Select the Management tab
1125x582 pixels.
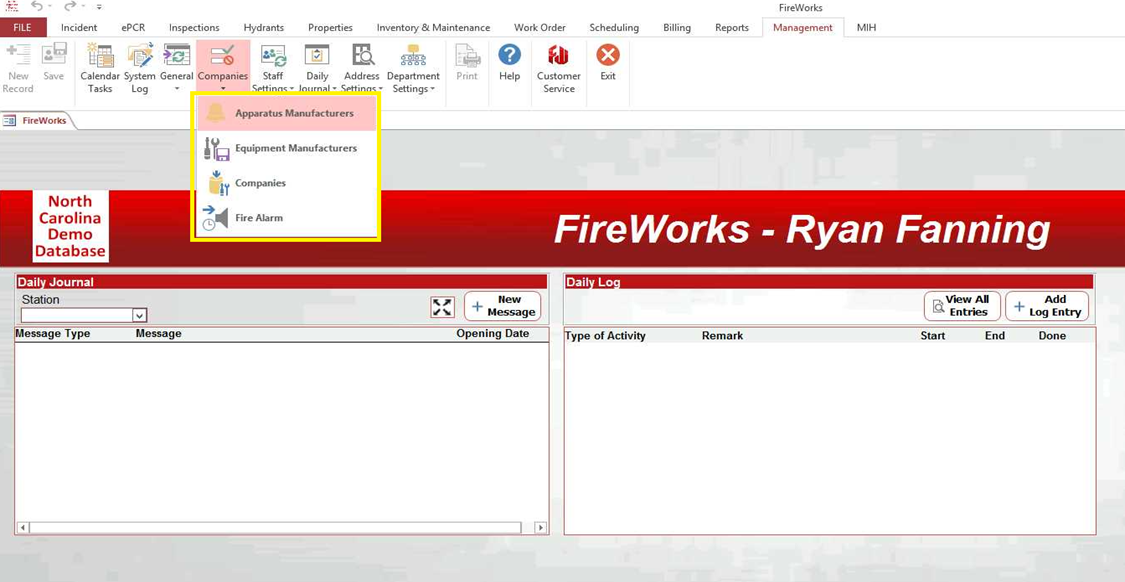click(x=803, y=28)
